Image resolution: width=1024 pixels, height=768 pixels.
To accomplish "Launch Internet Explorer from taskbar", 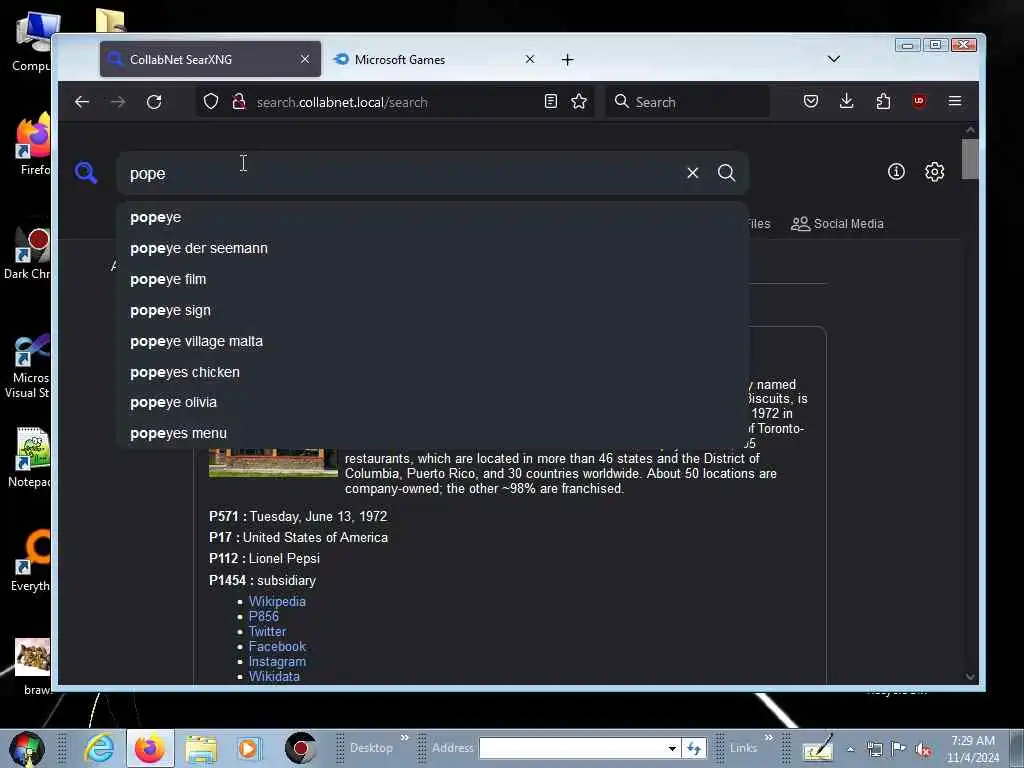I will tap(99, 748).
